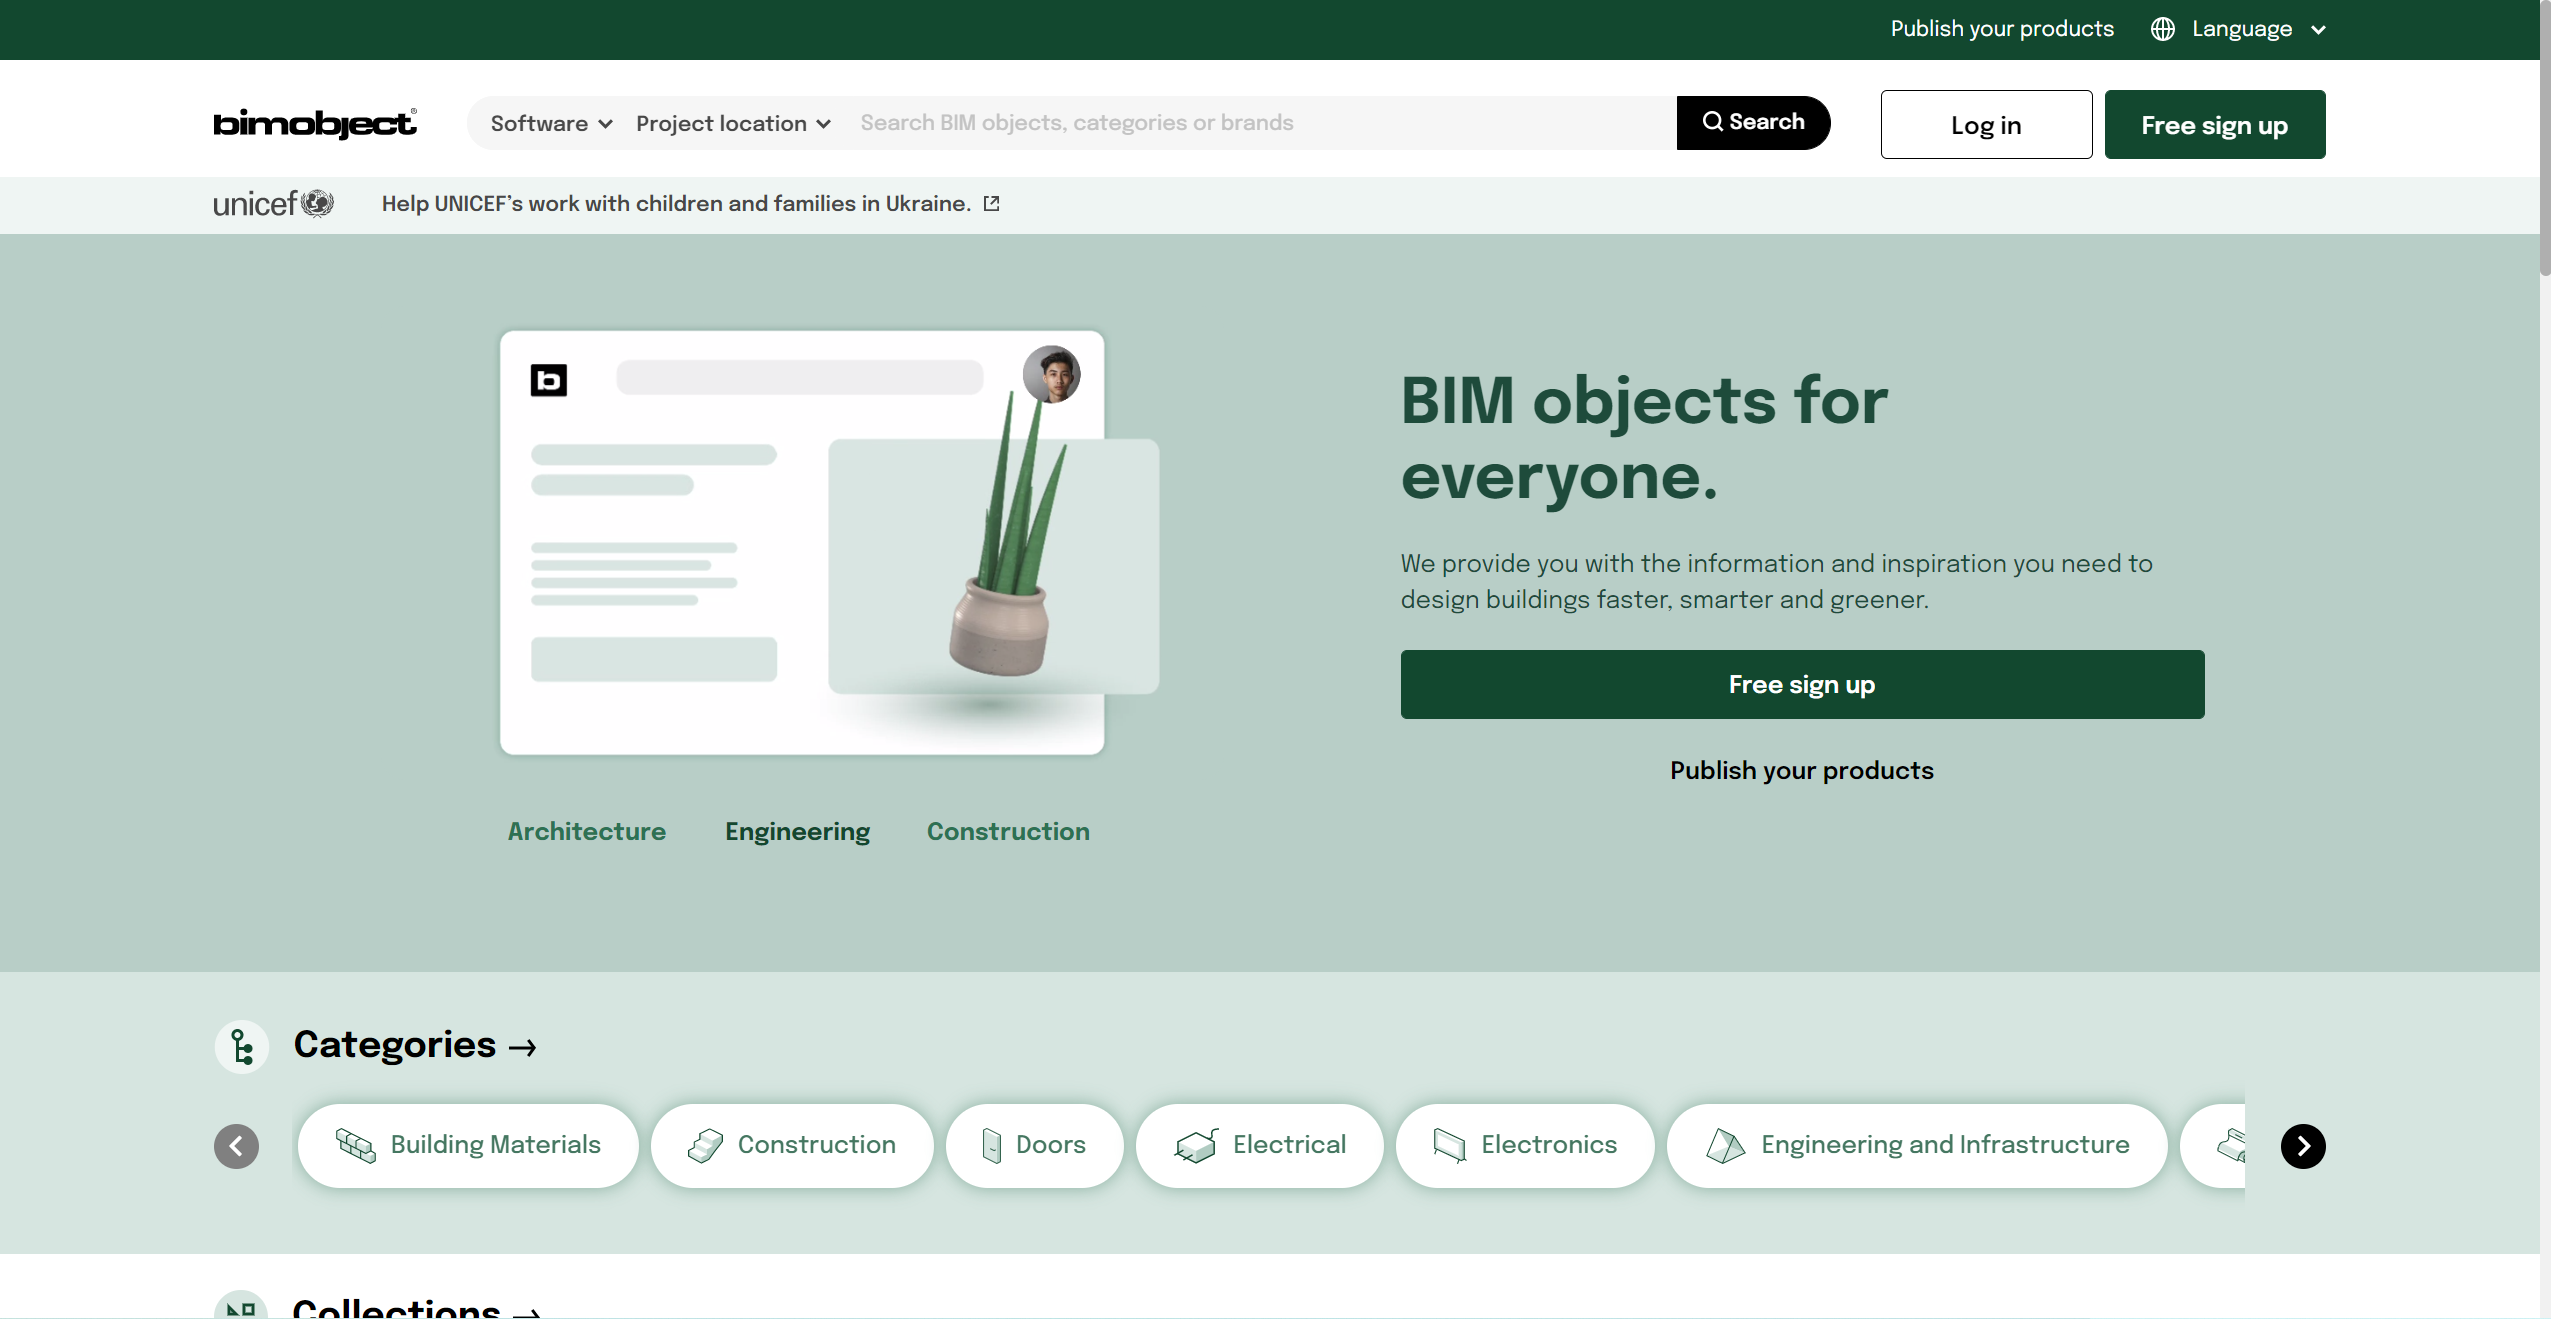Click the Electrical category icon
Screen dimensions: 2551x1319
tap(1196, 1146)
